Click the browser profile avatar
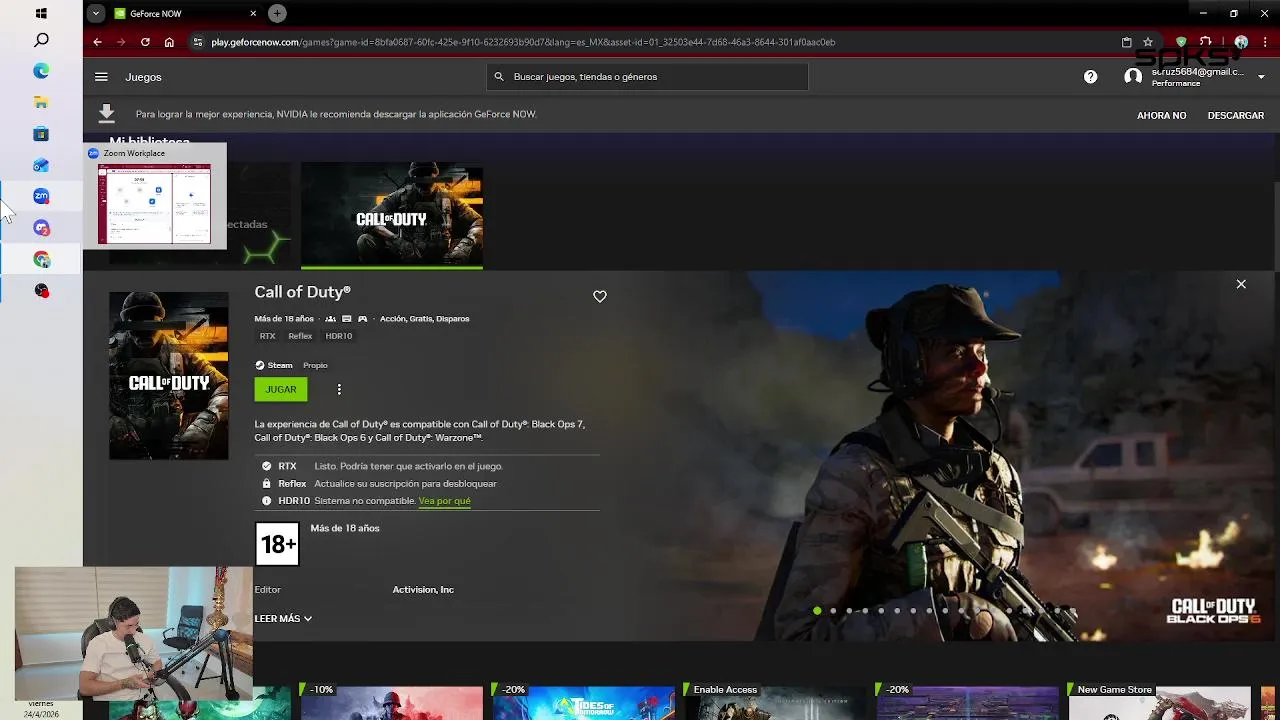Image resolution: width=1280 pixels, height=720 pixels. (1241, 42)
